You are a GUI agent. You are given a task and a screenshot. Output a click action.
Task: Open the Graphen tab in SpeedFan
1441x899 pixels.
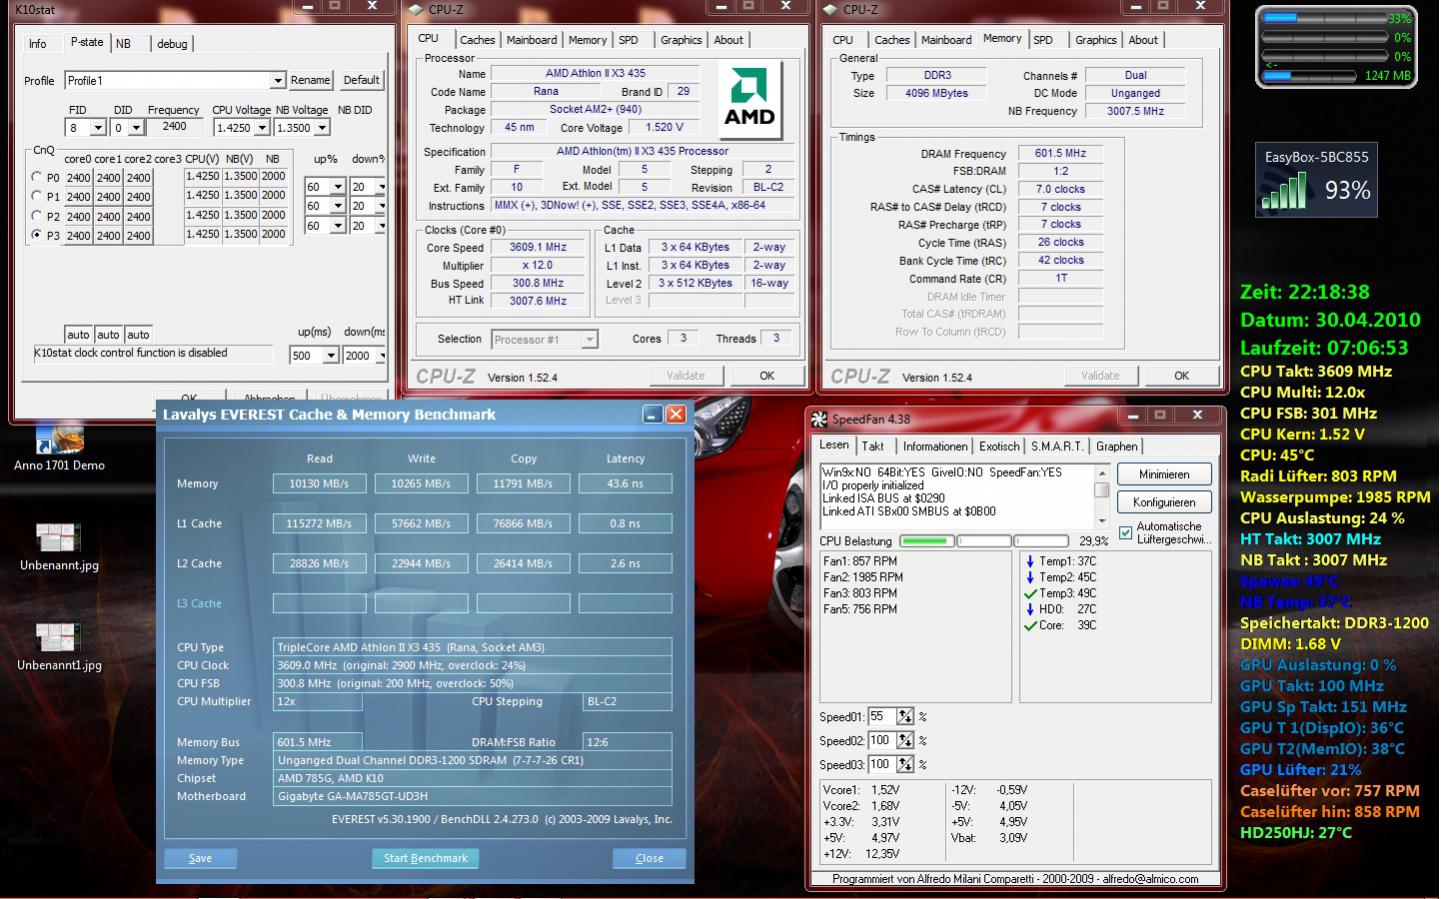pos(1117,447)
